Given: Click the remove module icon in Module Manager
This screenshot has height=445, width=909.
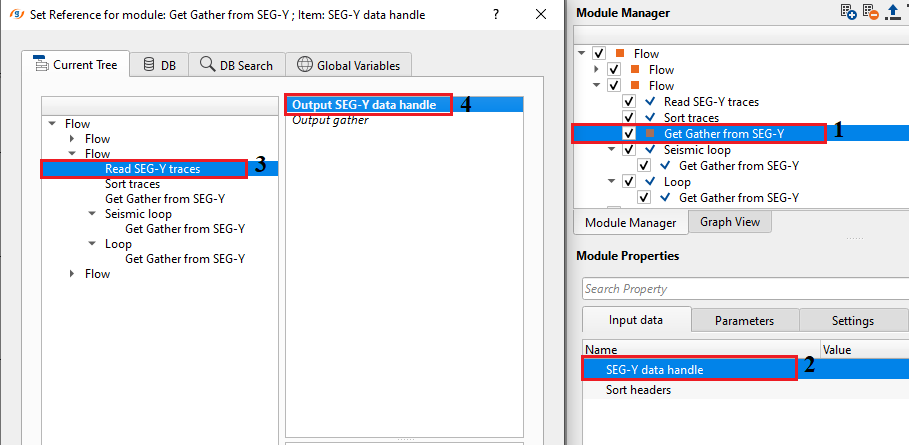Looking at the screenshot, I should click(x=871, y=12).
